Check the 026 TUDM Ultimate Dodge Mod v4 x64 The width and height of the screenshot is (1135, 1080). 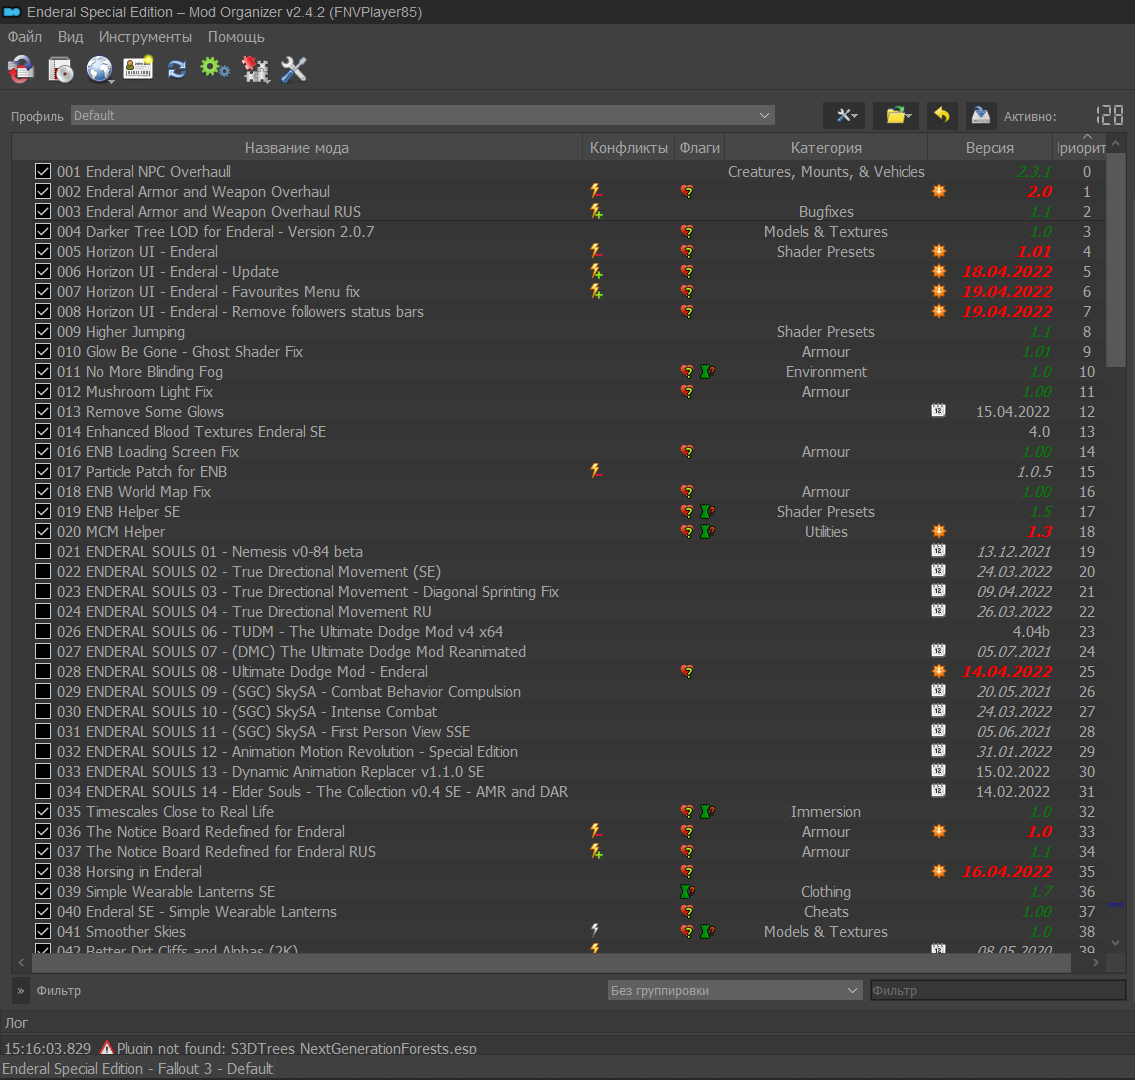coord(43,632)
